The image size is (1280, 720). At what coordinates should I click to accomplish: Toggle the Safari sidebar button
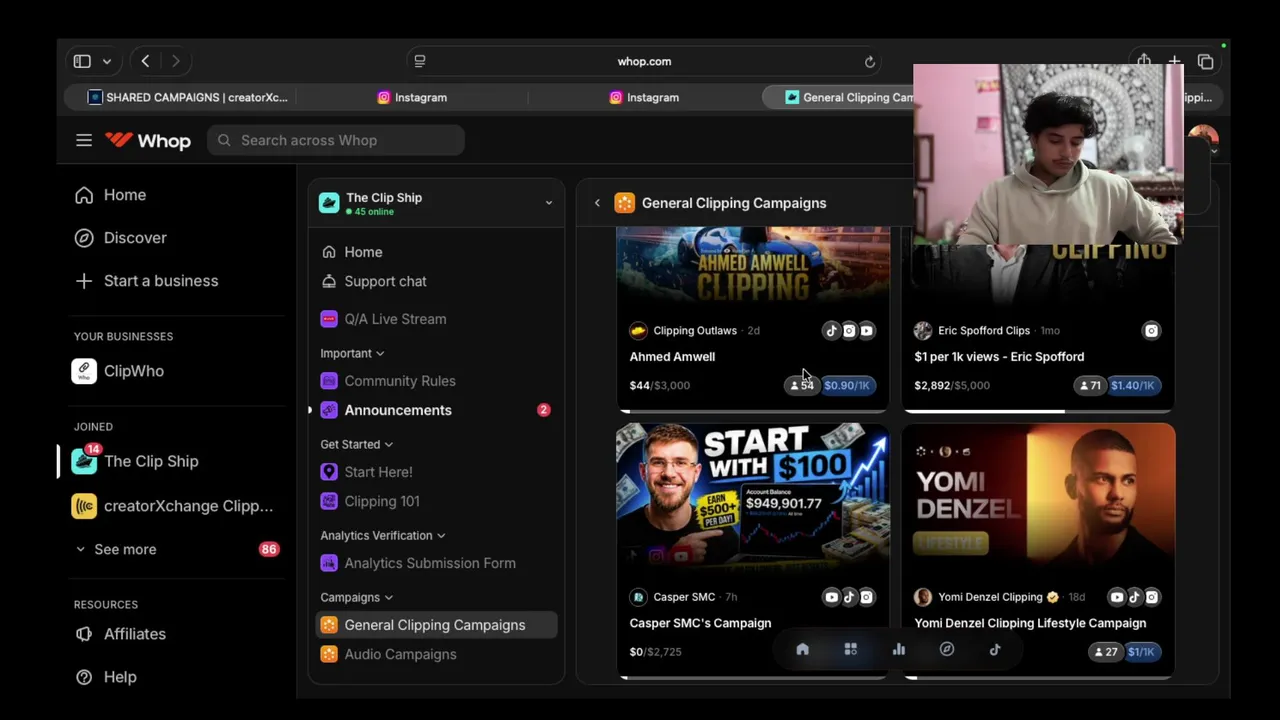click(x=82, y=61)
